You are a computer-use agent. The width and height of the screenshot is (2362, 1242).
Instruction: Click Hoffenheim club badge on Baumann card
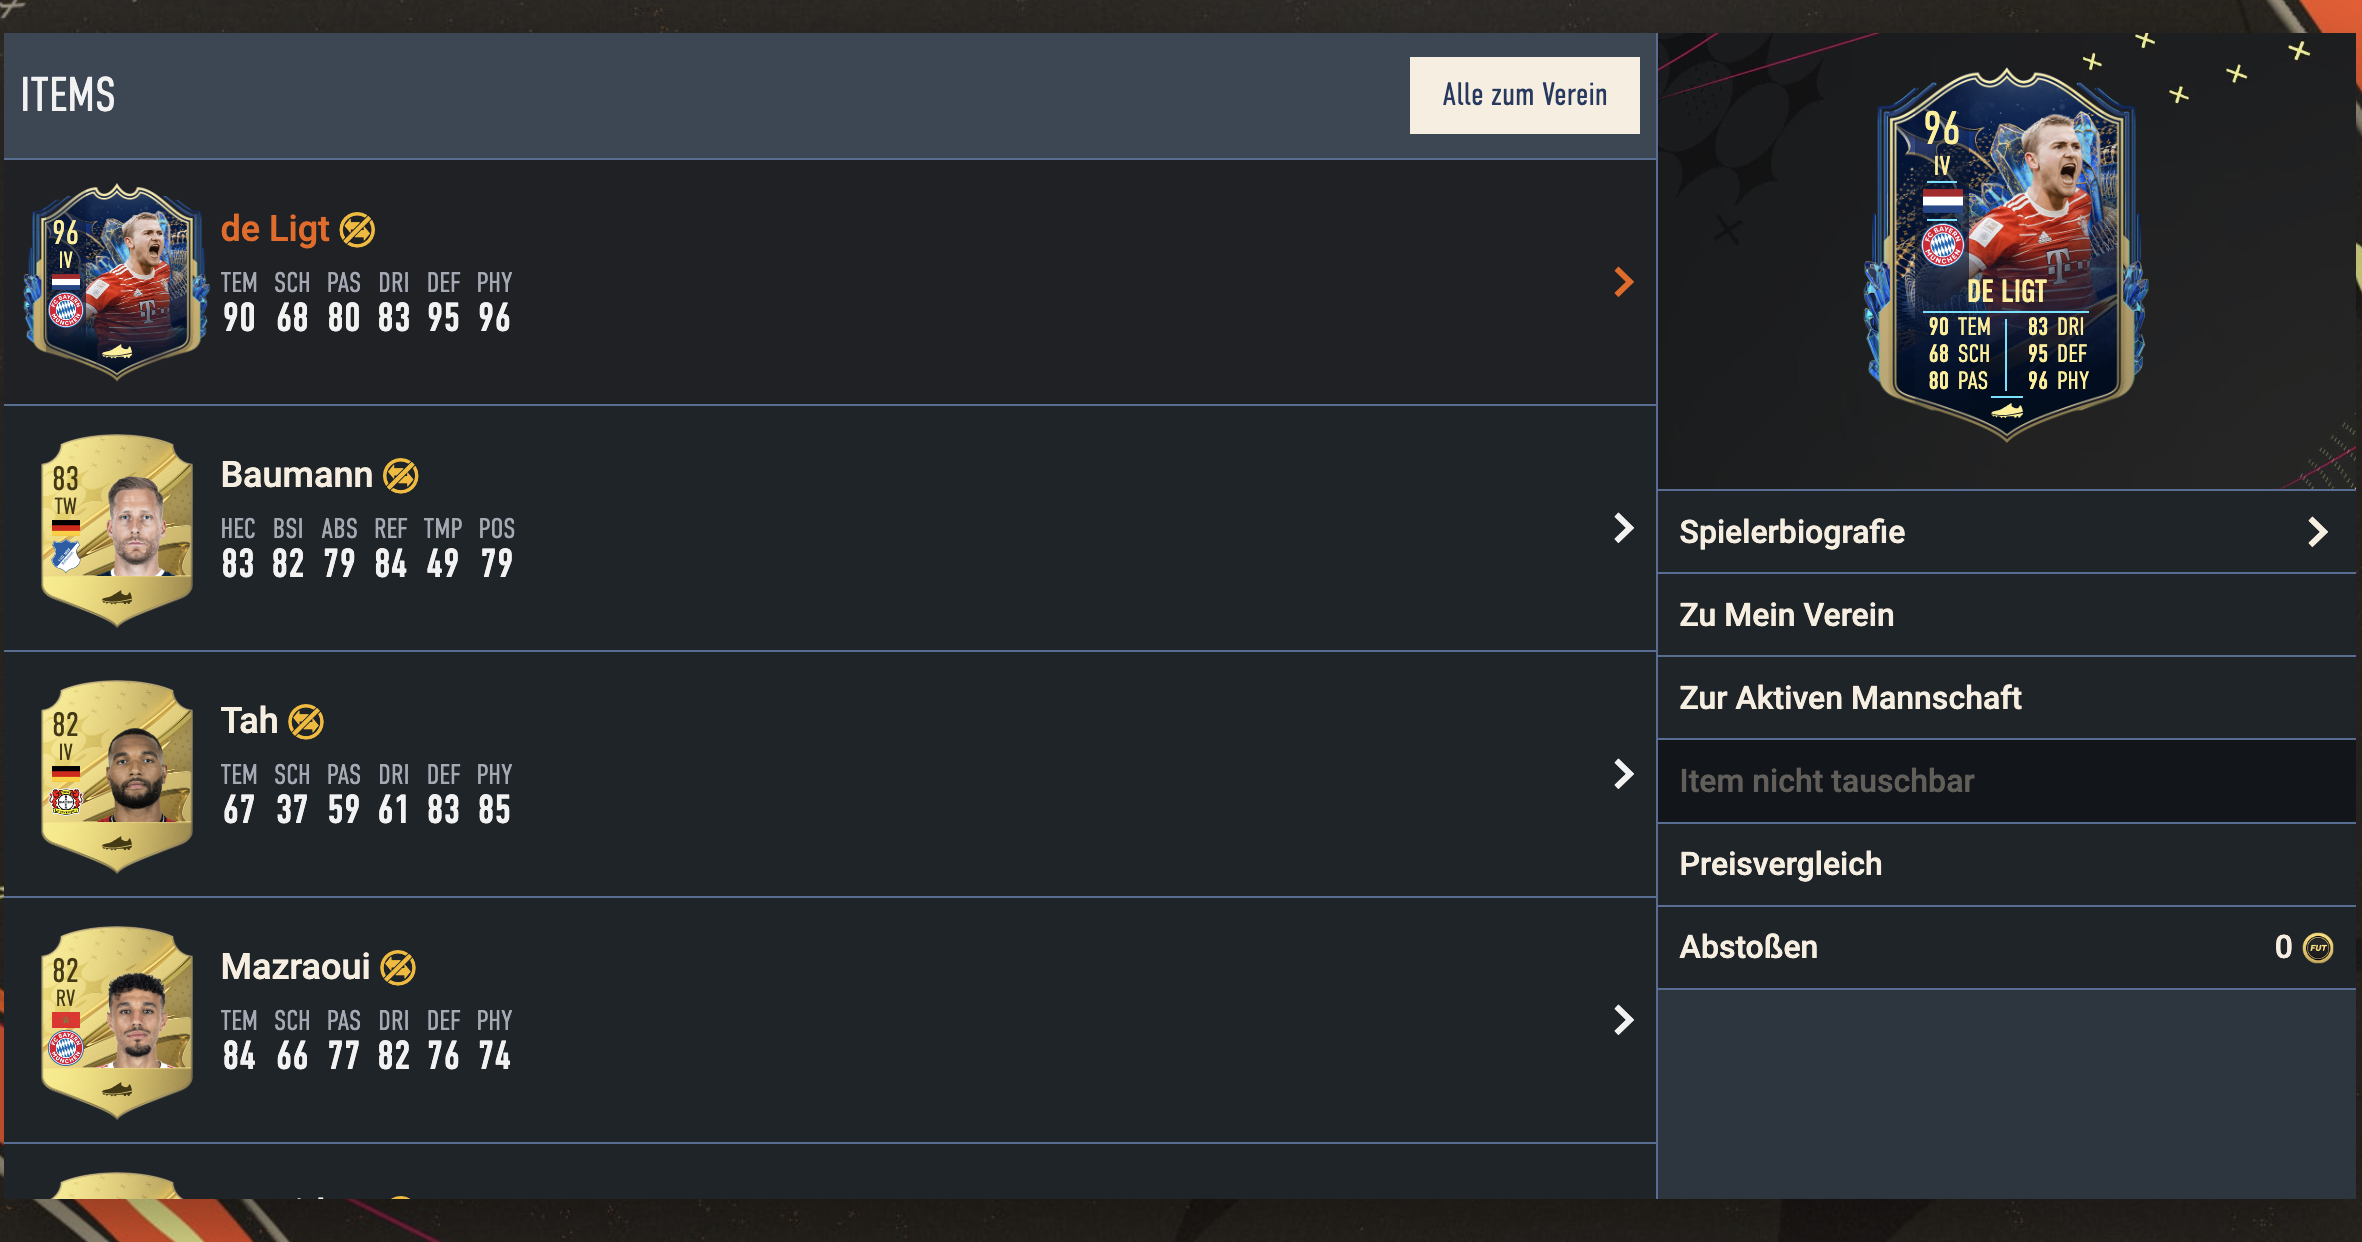click(x=66, y=556)
